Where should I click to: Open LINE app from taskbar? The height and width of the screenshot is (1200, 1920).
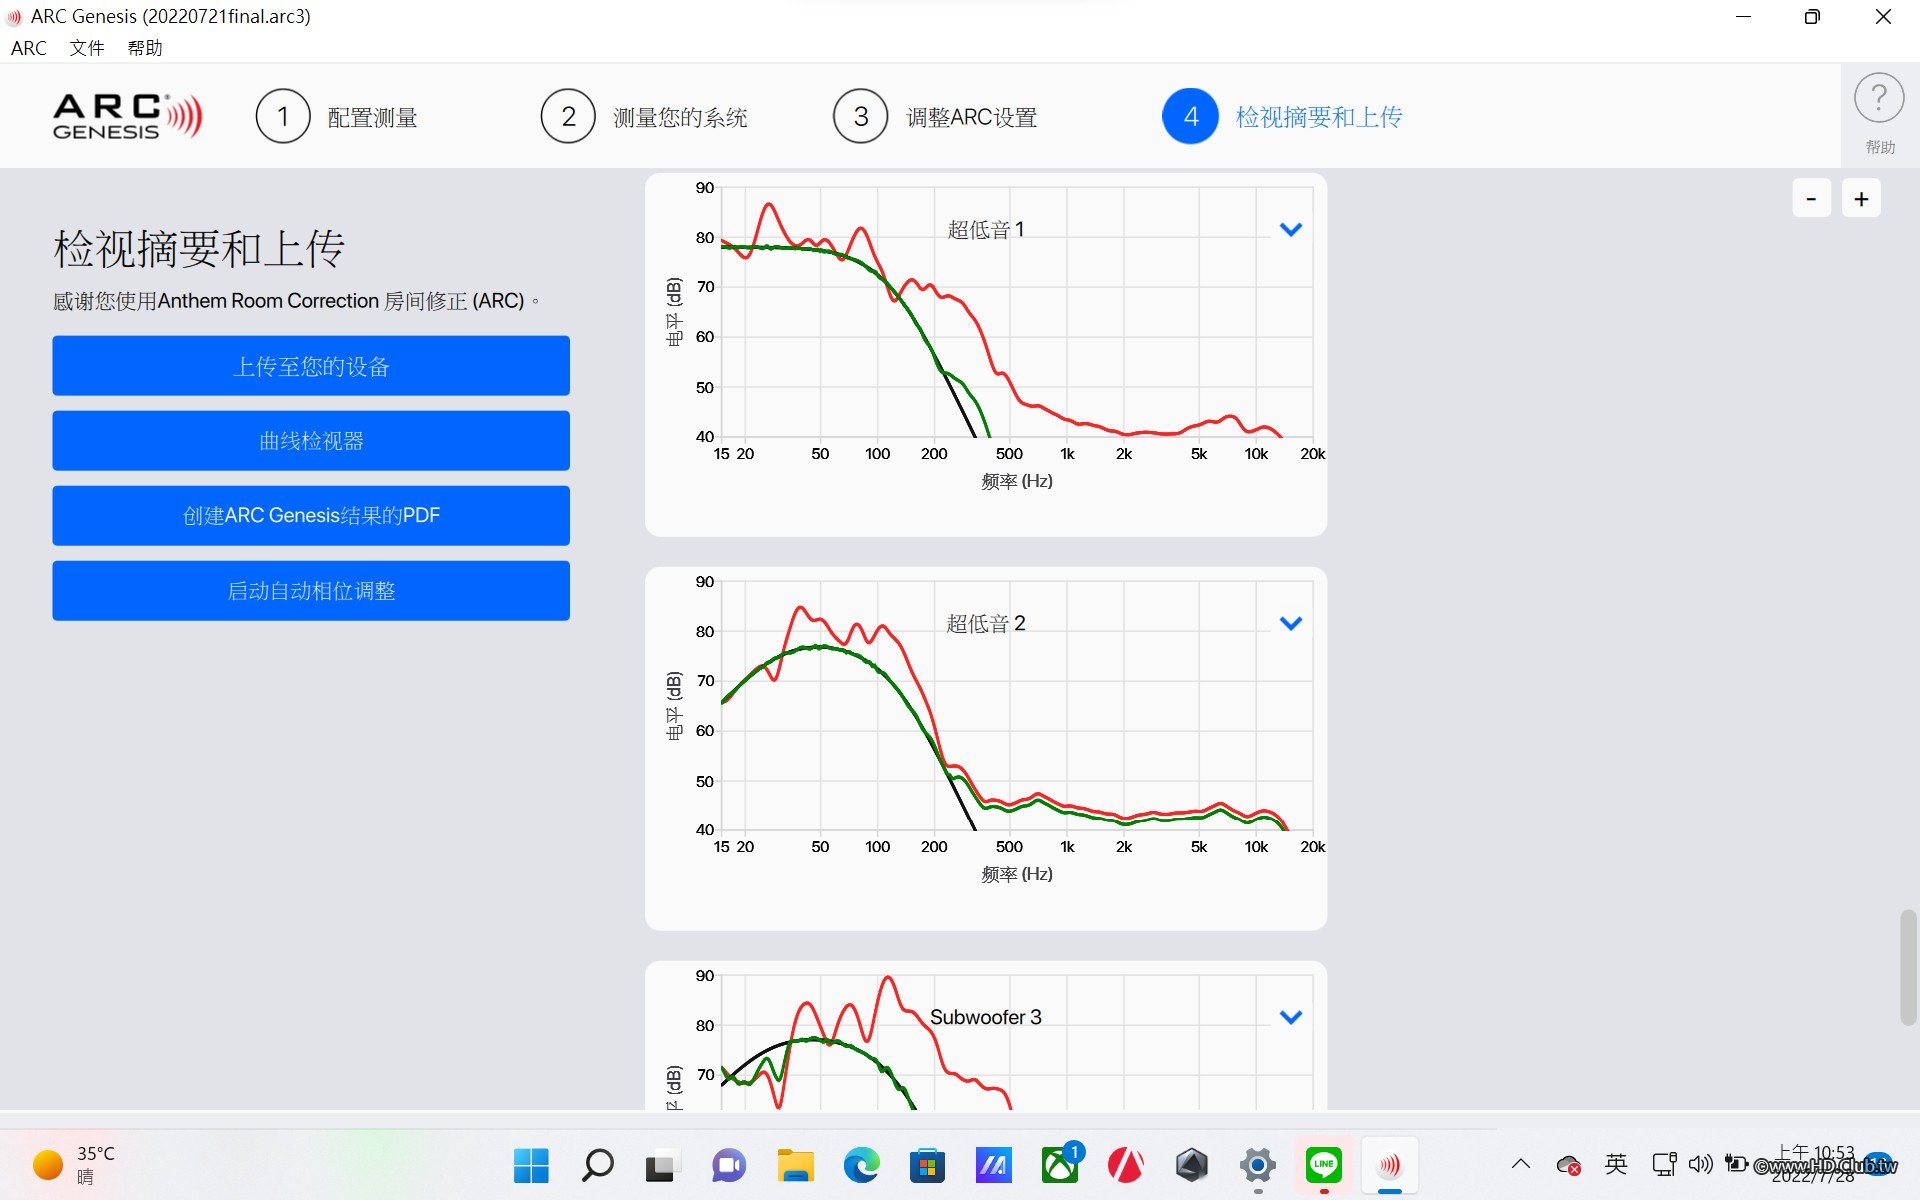[x=1324, y=1165]
